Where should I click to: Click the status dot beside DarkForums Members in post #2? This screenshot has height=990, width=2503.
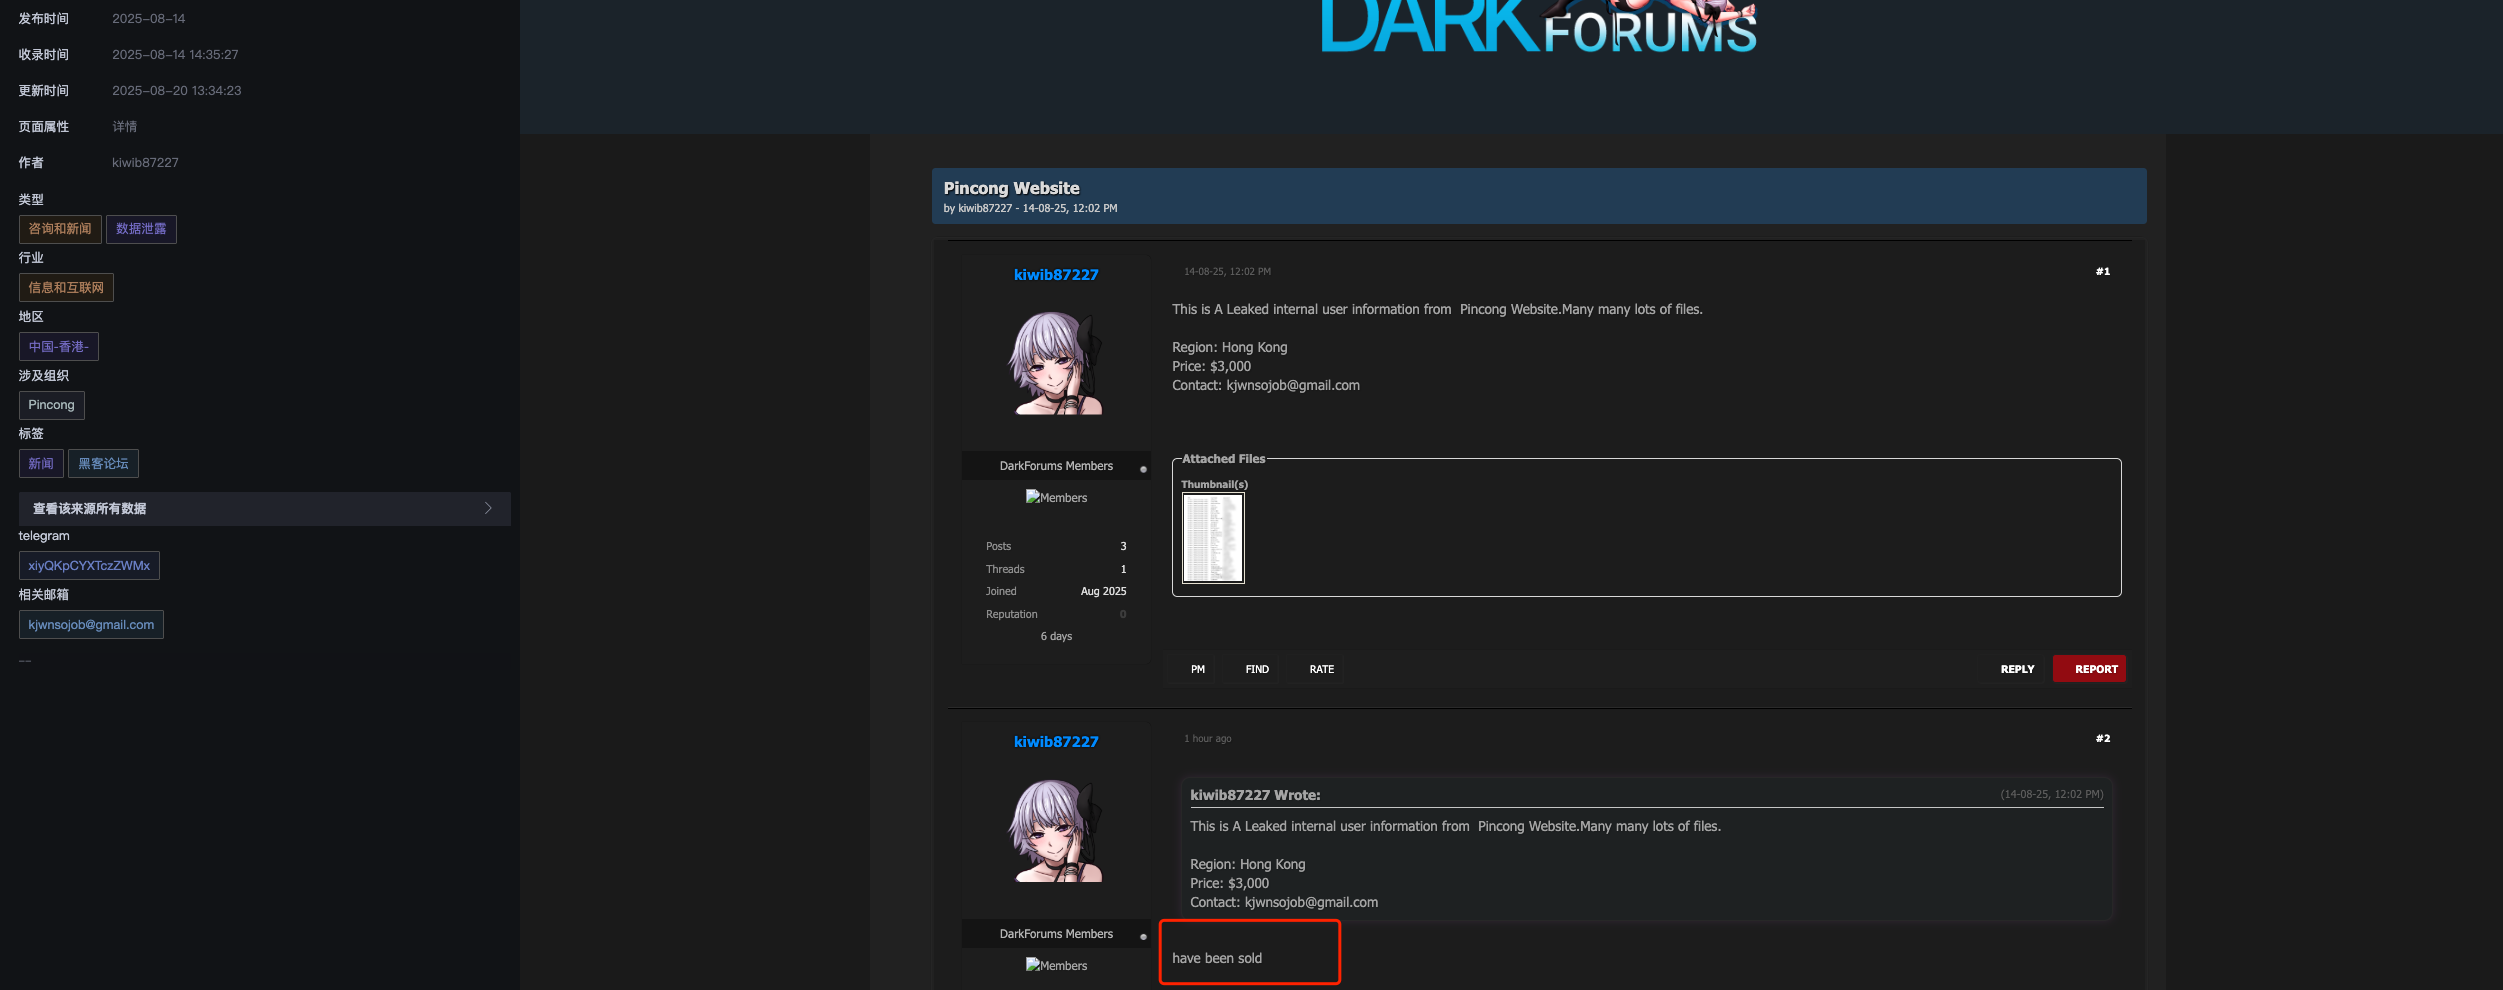[1143, 937]
